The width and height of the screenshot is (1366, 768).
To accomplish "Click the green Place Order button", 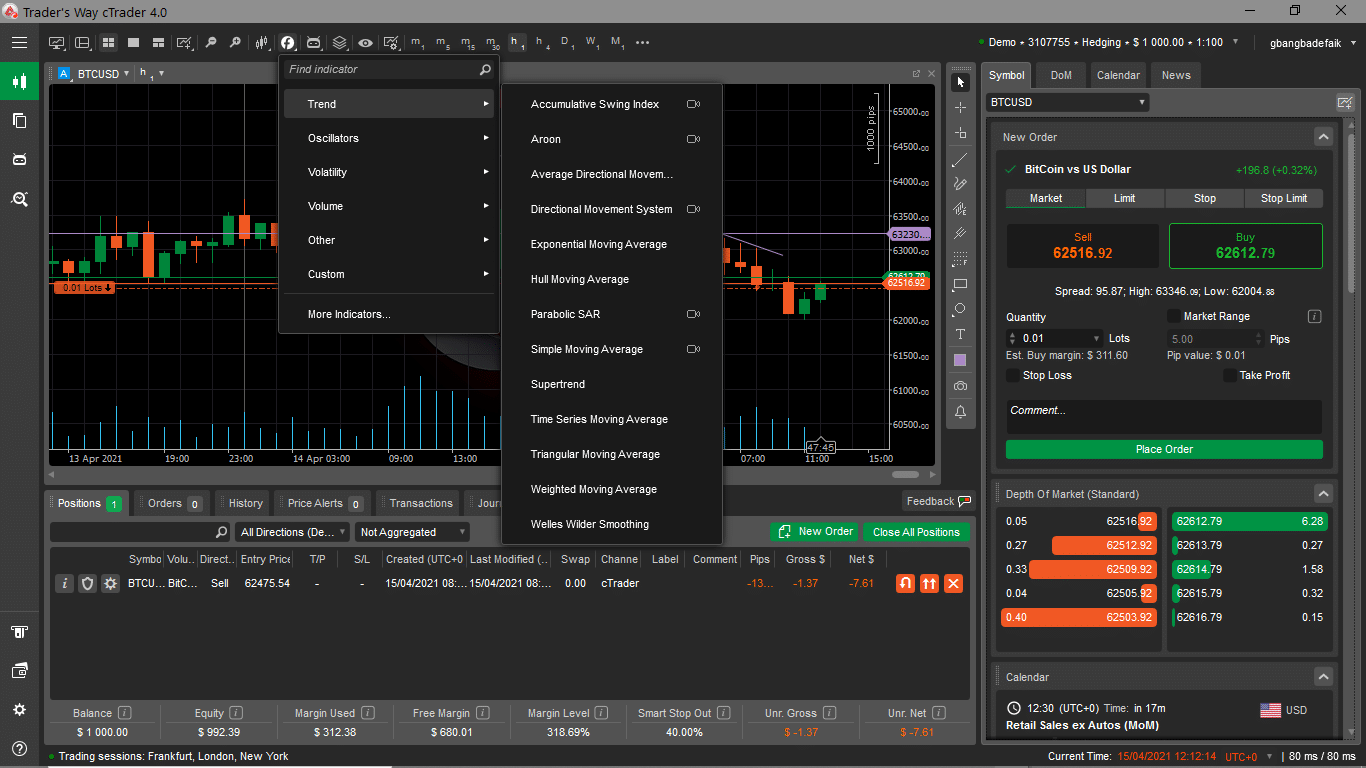I will pyautogui.click(x=1164, y=449).
